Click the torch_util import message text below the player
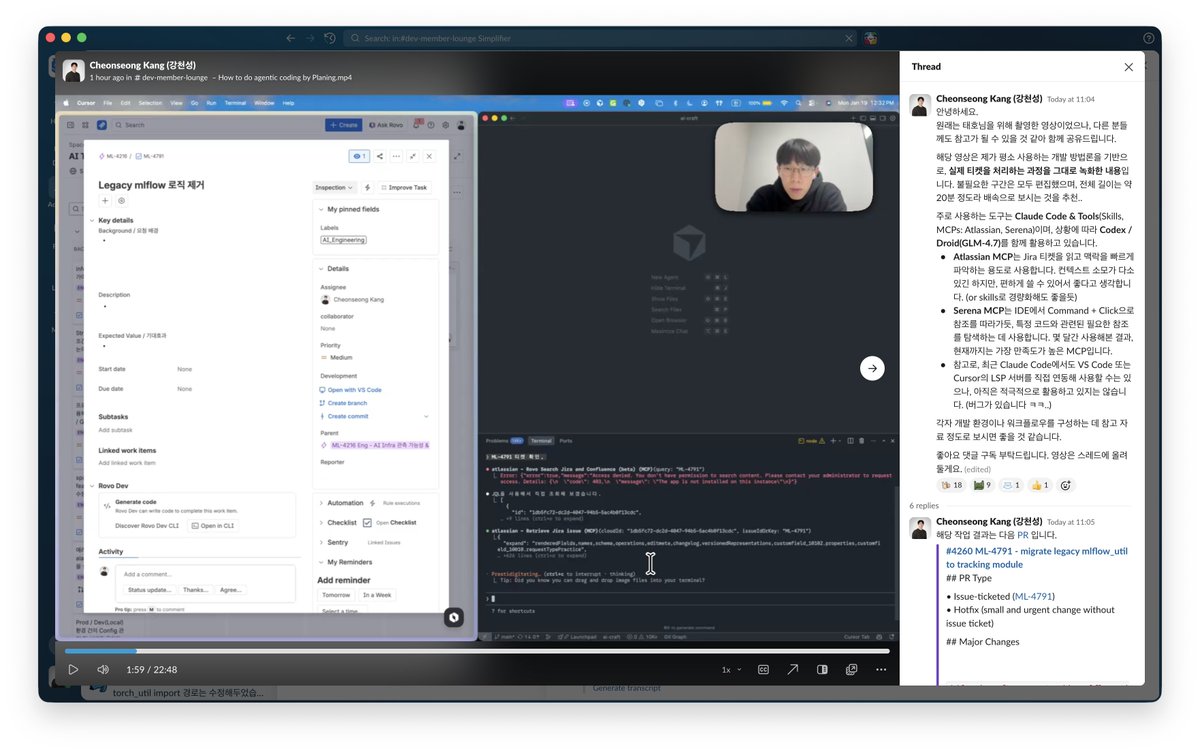The width and height of the screenshot is (1200, 753). click(x=188, y=692)
